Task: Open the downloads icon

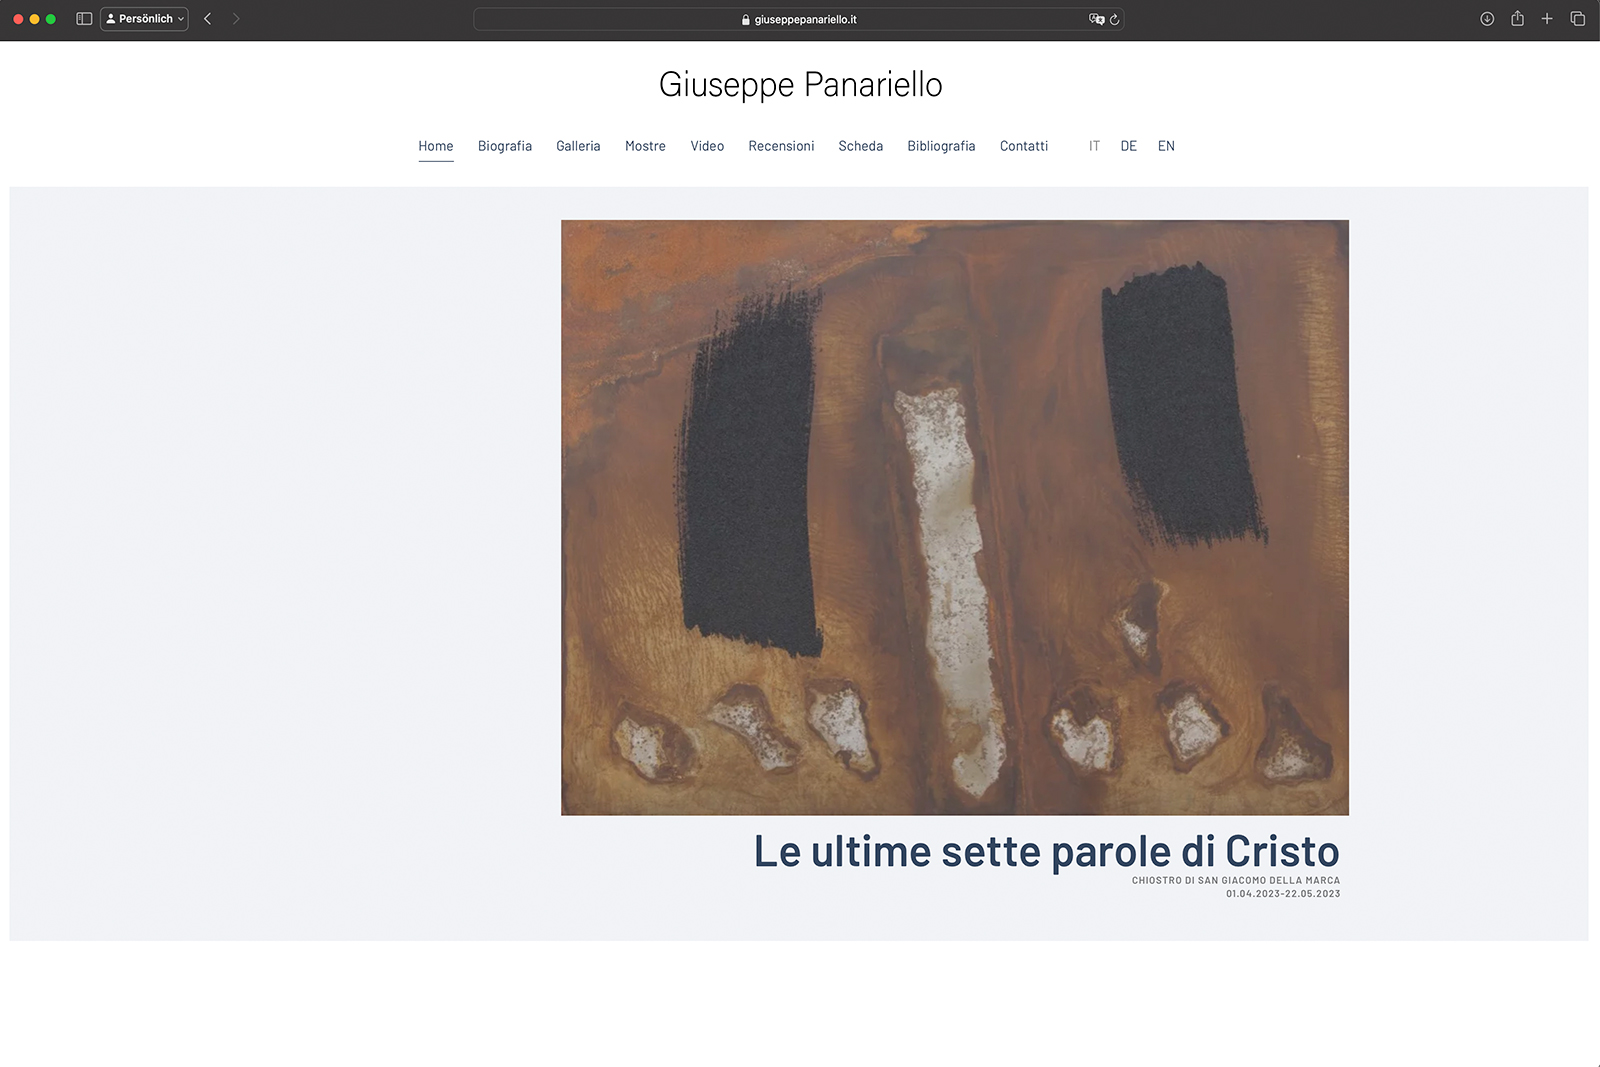Action: (x=1487, y=19)
